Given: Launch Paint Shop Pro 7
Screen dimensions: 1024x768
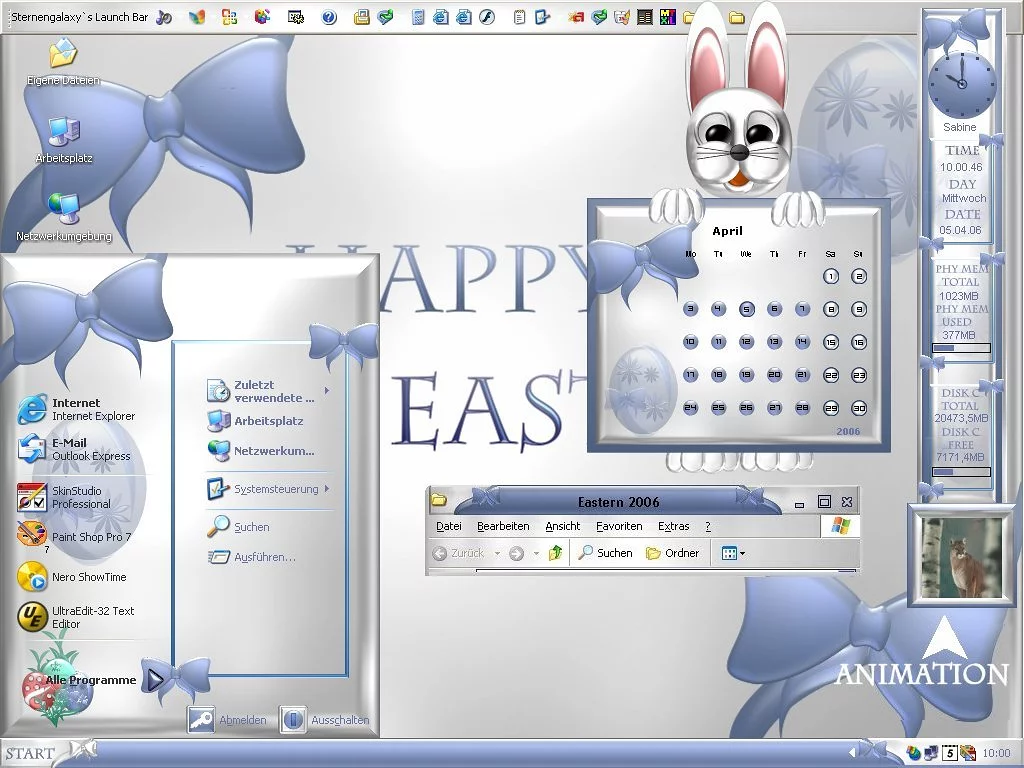Looking at the screenshot, I should 75,537.
